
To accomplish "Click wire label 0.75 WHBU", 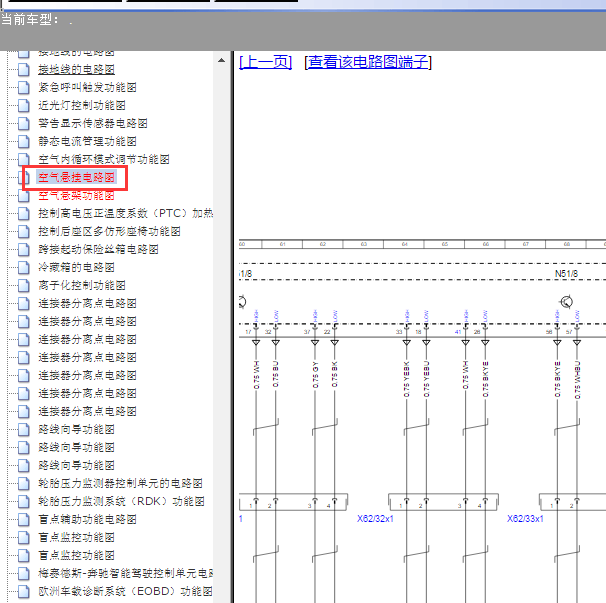I will 577,380.
